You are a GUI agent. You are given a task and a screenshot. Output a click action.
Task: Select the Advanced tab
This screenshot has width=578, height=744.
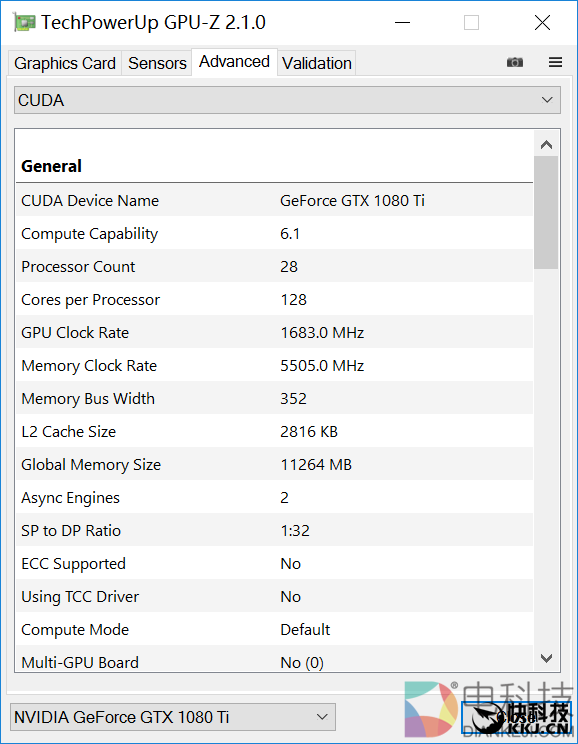click(x=234, y=62)
